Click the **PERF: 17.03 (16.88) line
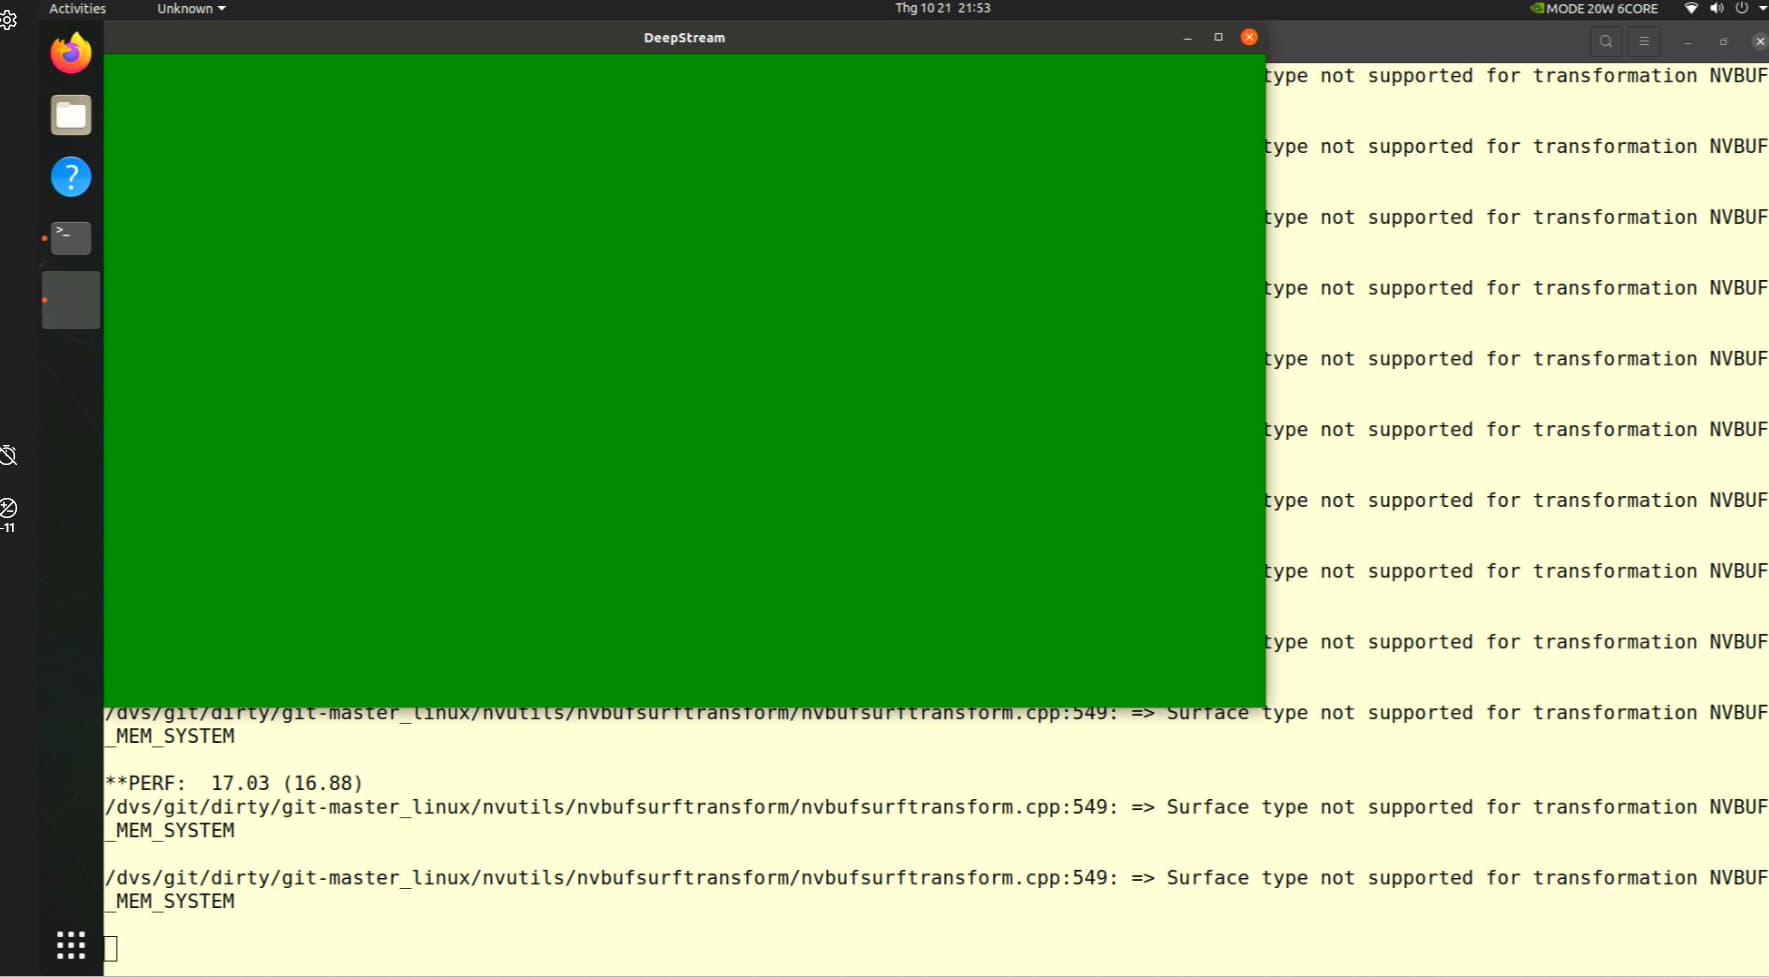 [234, 783]
